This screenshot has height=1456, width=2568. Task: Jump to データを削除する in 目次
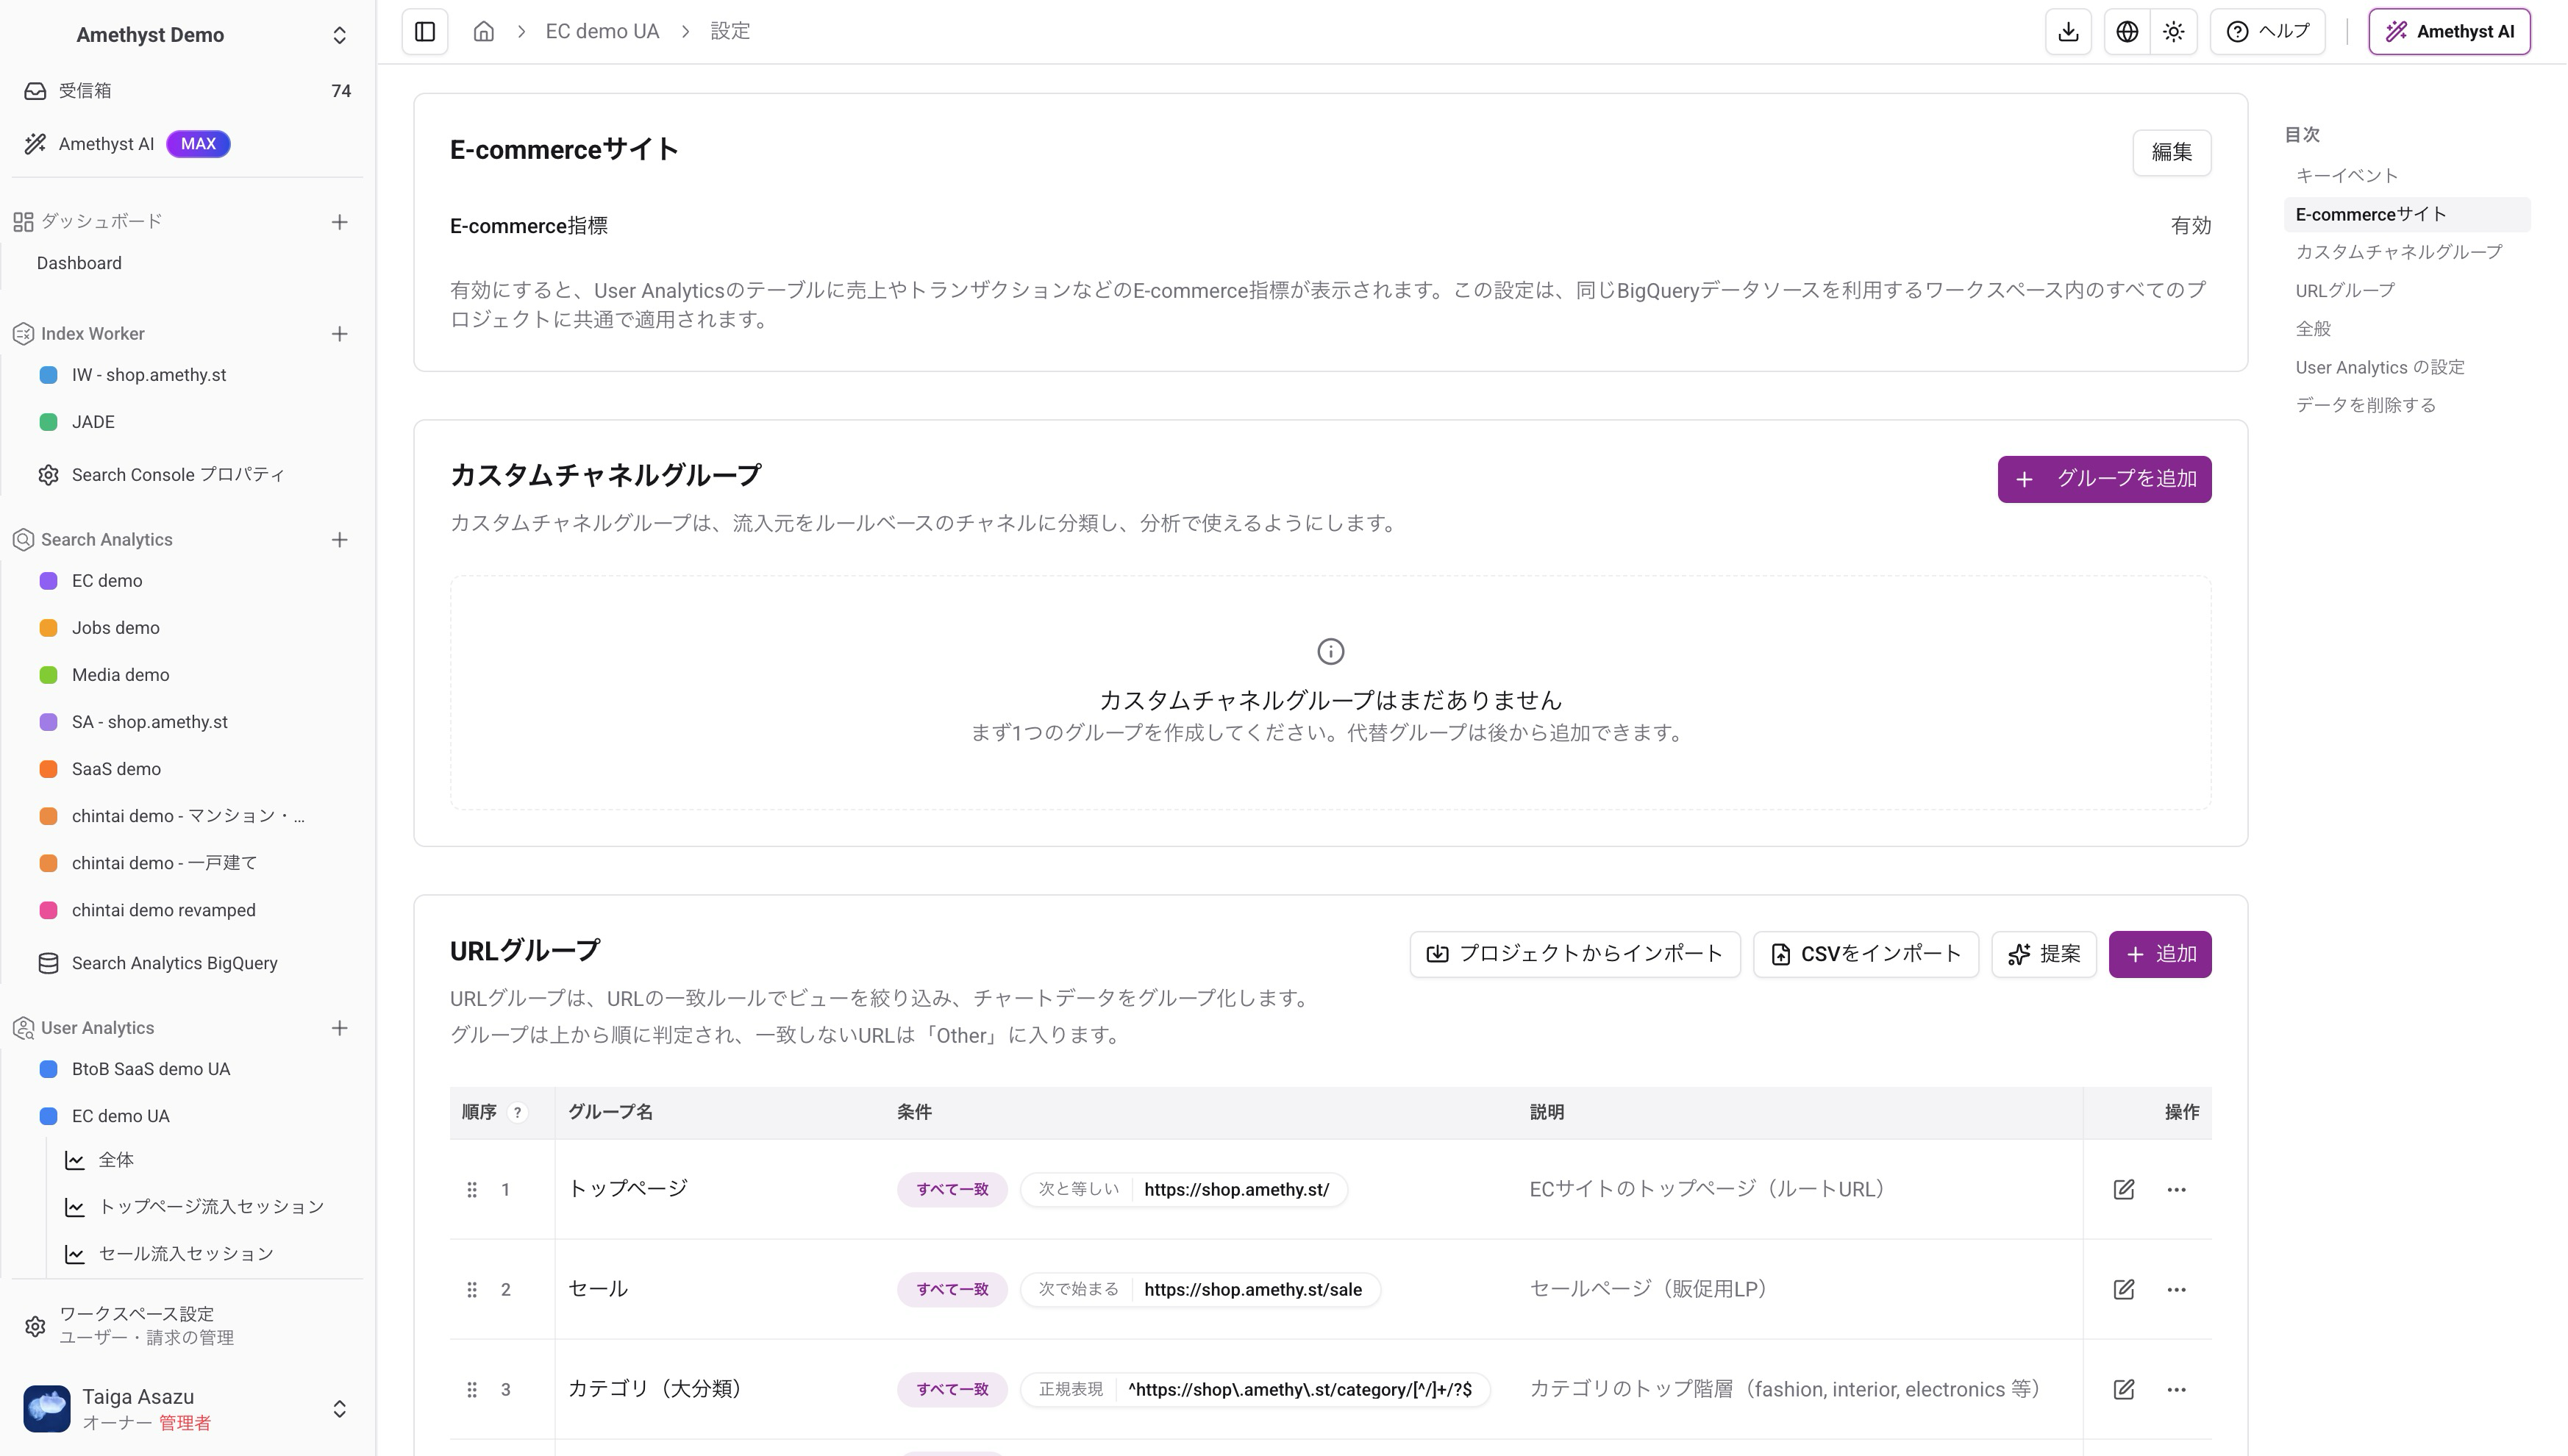pyautogui.click(x=2365, y=405)
